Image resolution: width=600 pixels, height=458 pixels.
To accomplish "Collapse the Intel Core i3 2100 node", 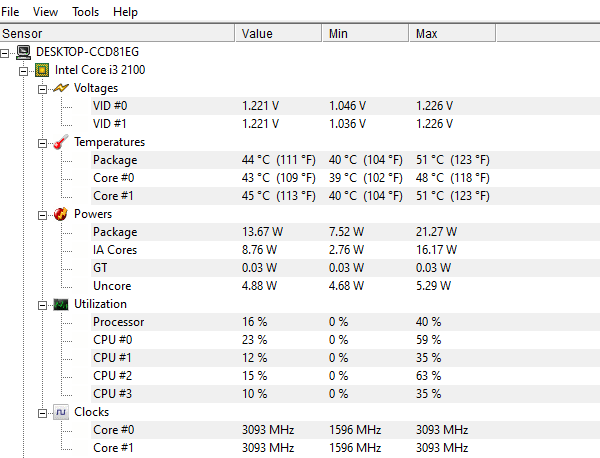I will coord(23,71).
